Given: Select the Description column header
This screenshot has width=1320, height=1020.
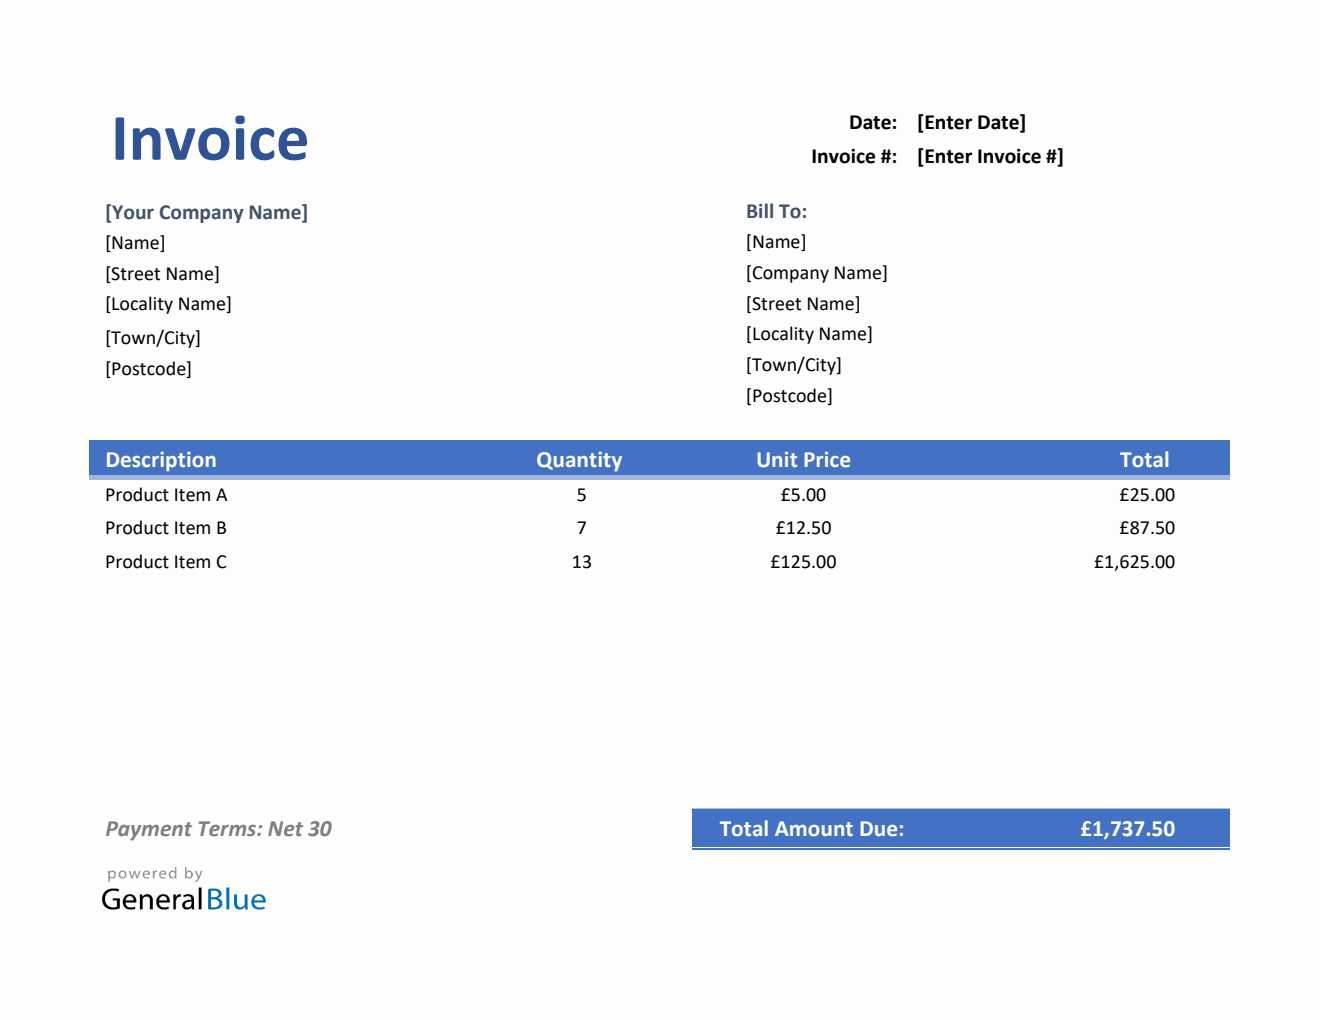Looking at the screenshot, I should pyautogui.click(x=161, y=460).
